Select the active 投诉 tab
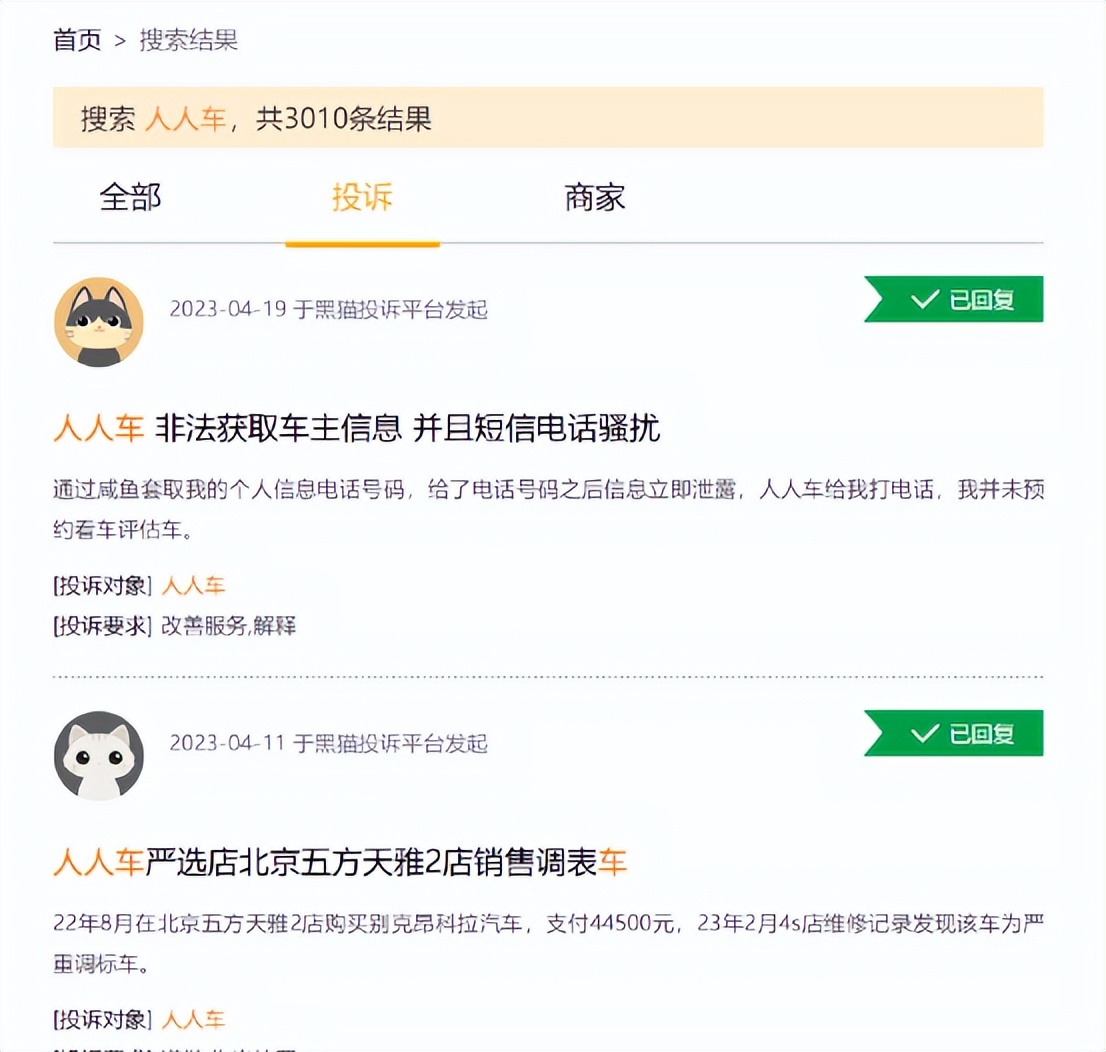 coord(363,198)
